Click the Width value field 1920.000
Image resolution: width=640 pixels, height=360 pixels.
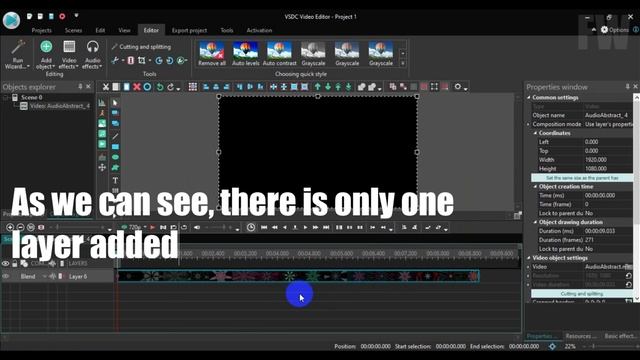pyautogui.click(x=608, y=160)
